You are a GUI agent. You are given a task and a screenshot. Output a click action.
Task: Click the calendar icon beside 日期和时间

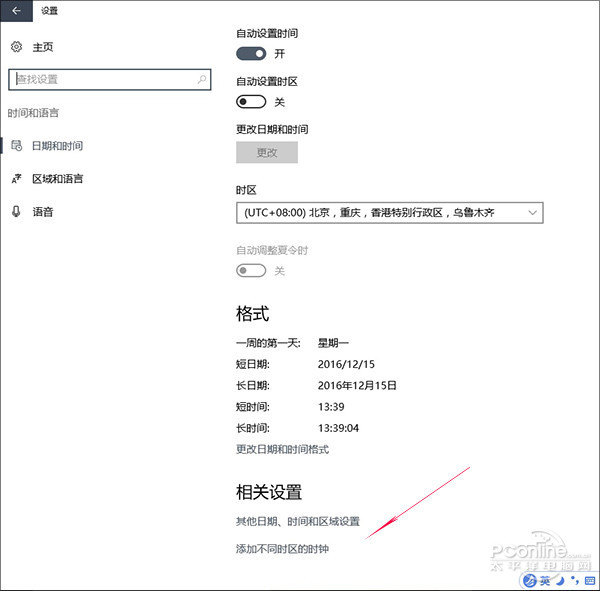click(16, 145)
